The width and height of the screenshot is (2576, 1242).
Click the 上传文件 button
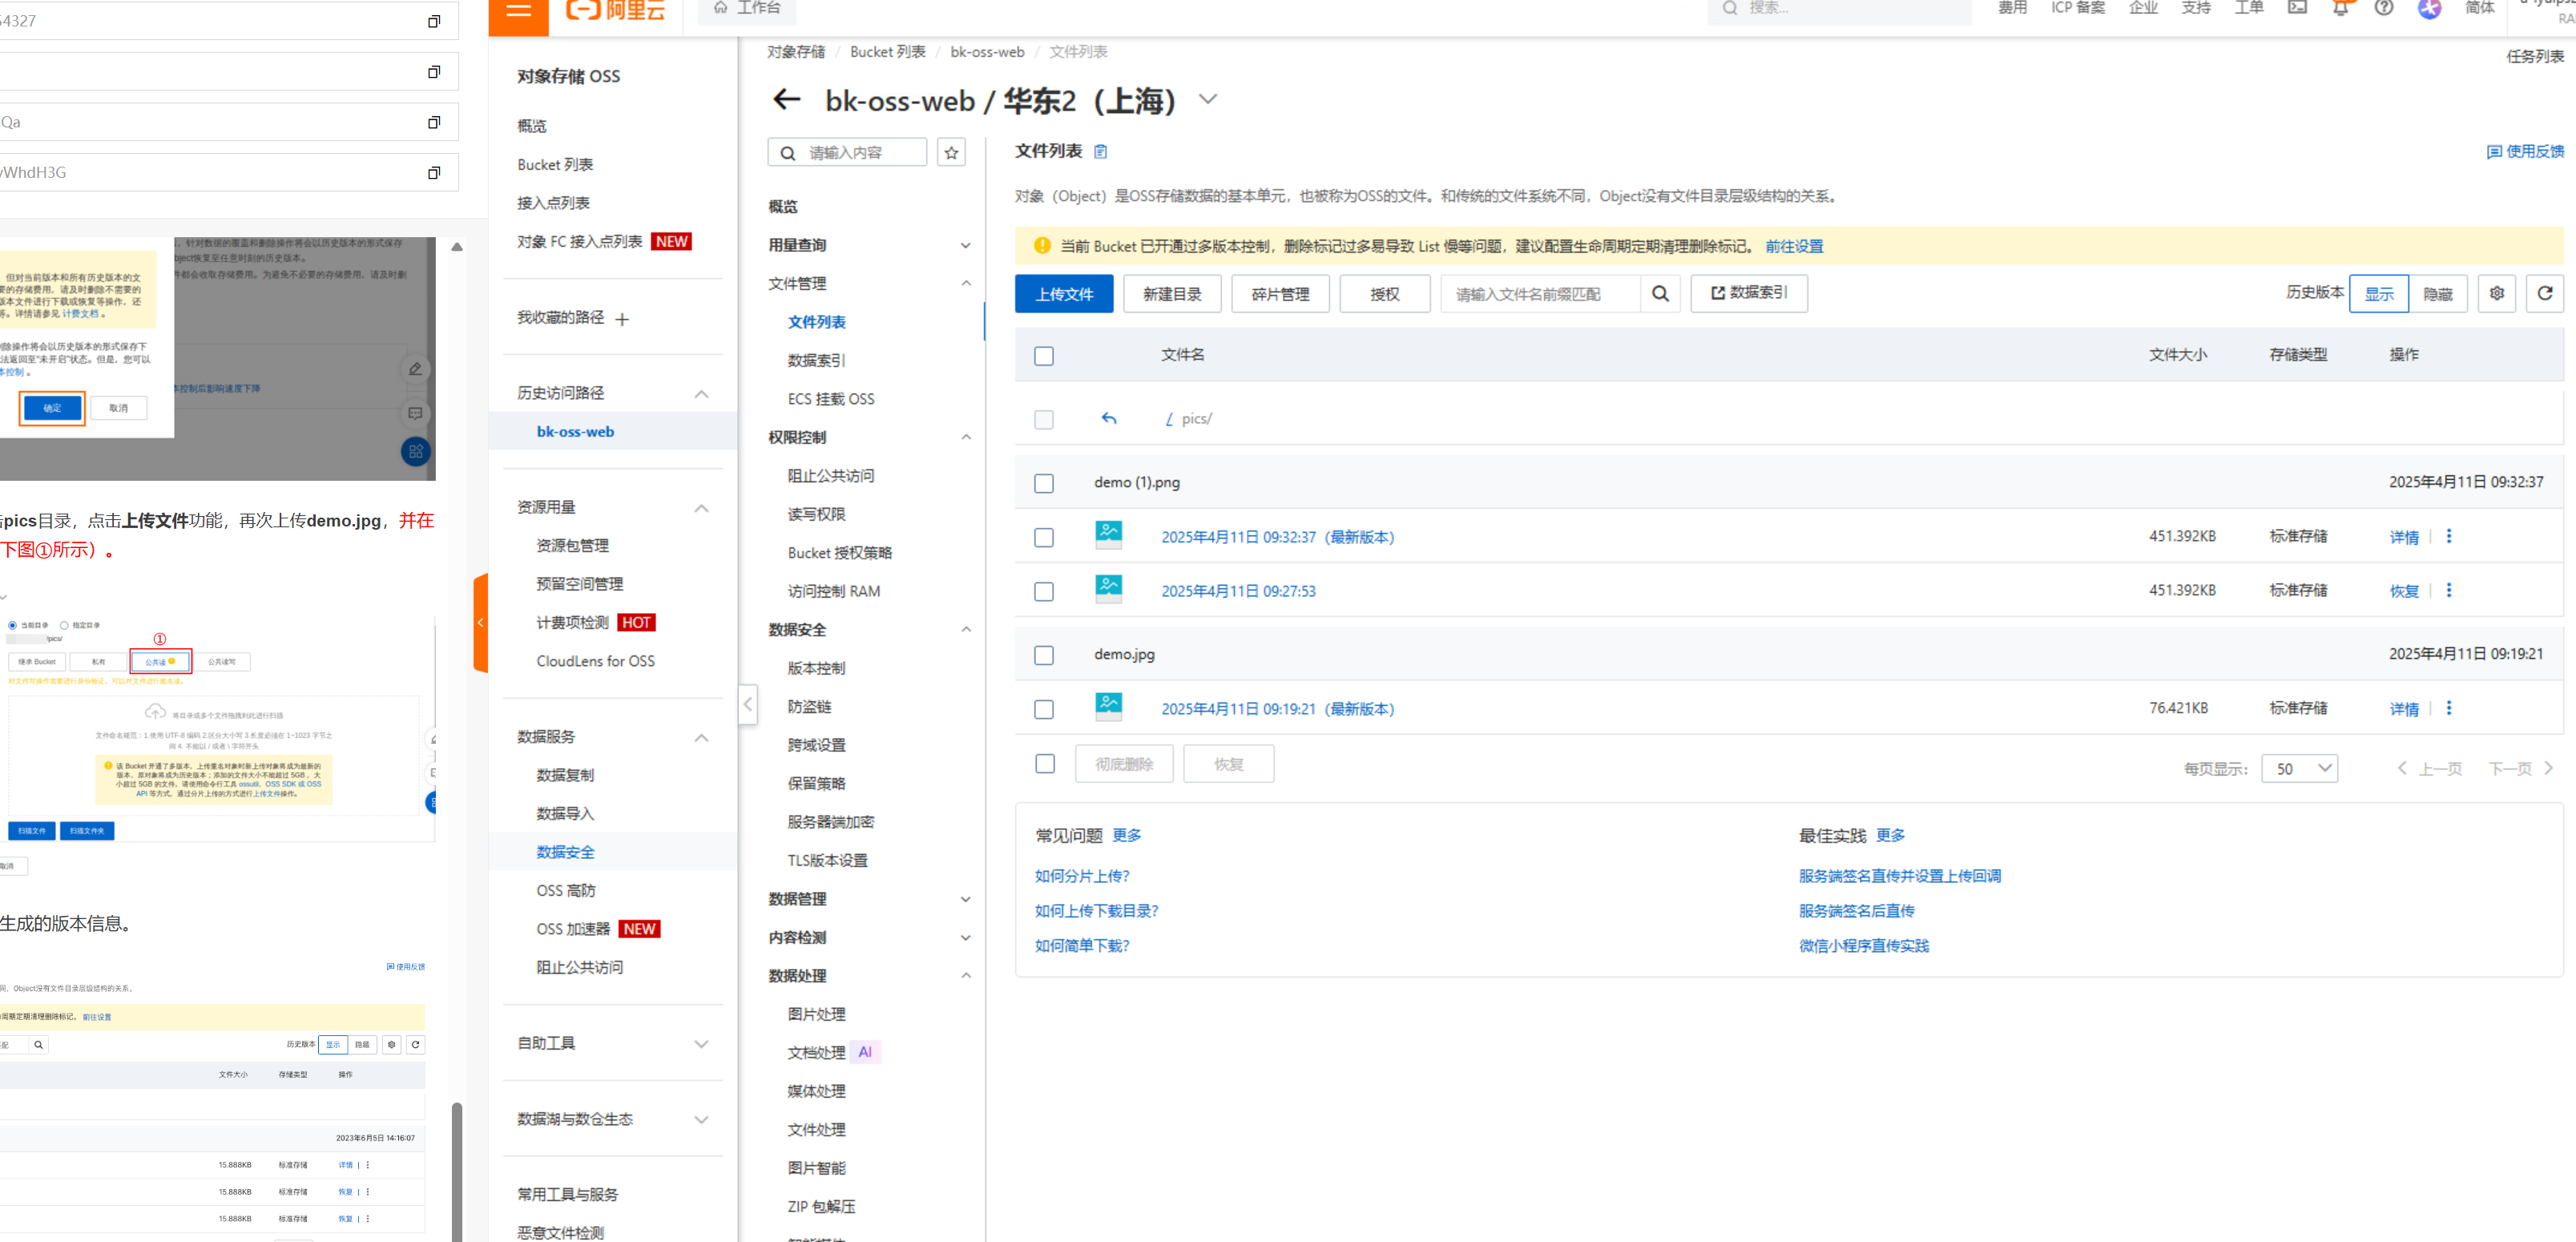click(x=1064, y=294)
